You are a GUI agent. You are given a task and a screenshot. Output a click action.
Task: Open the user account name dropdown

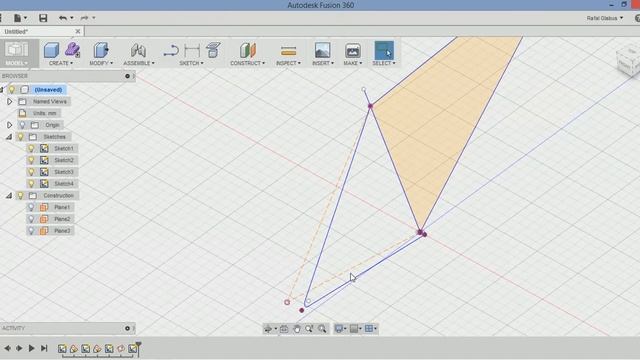pyautogui.click(x=605, y=18)
